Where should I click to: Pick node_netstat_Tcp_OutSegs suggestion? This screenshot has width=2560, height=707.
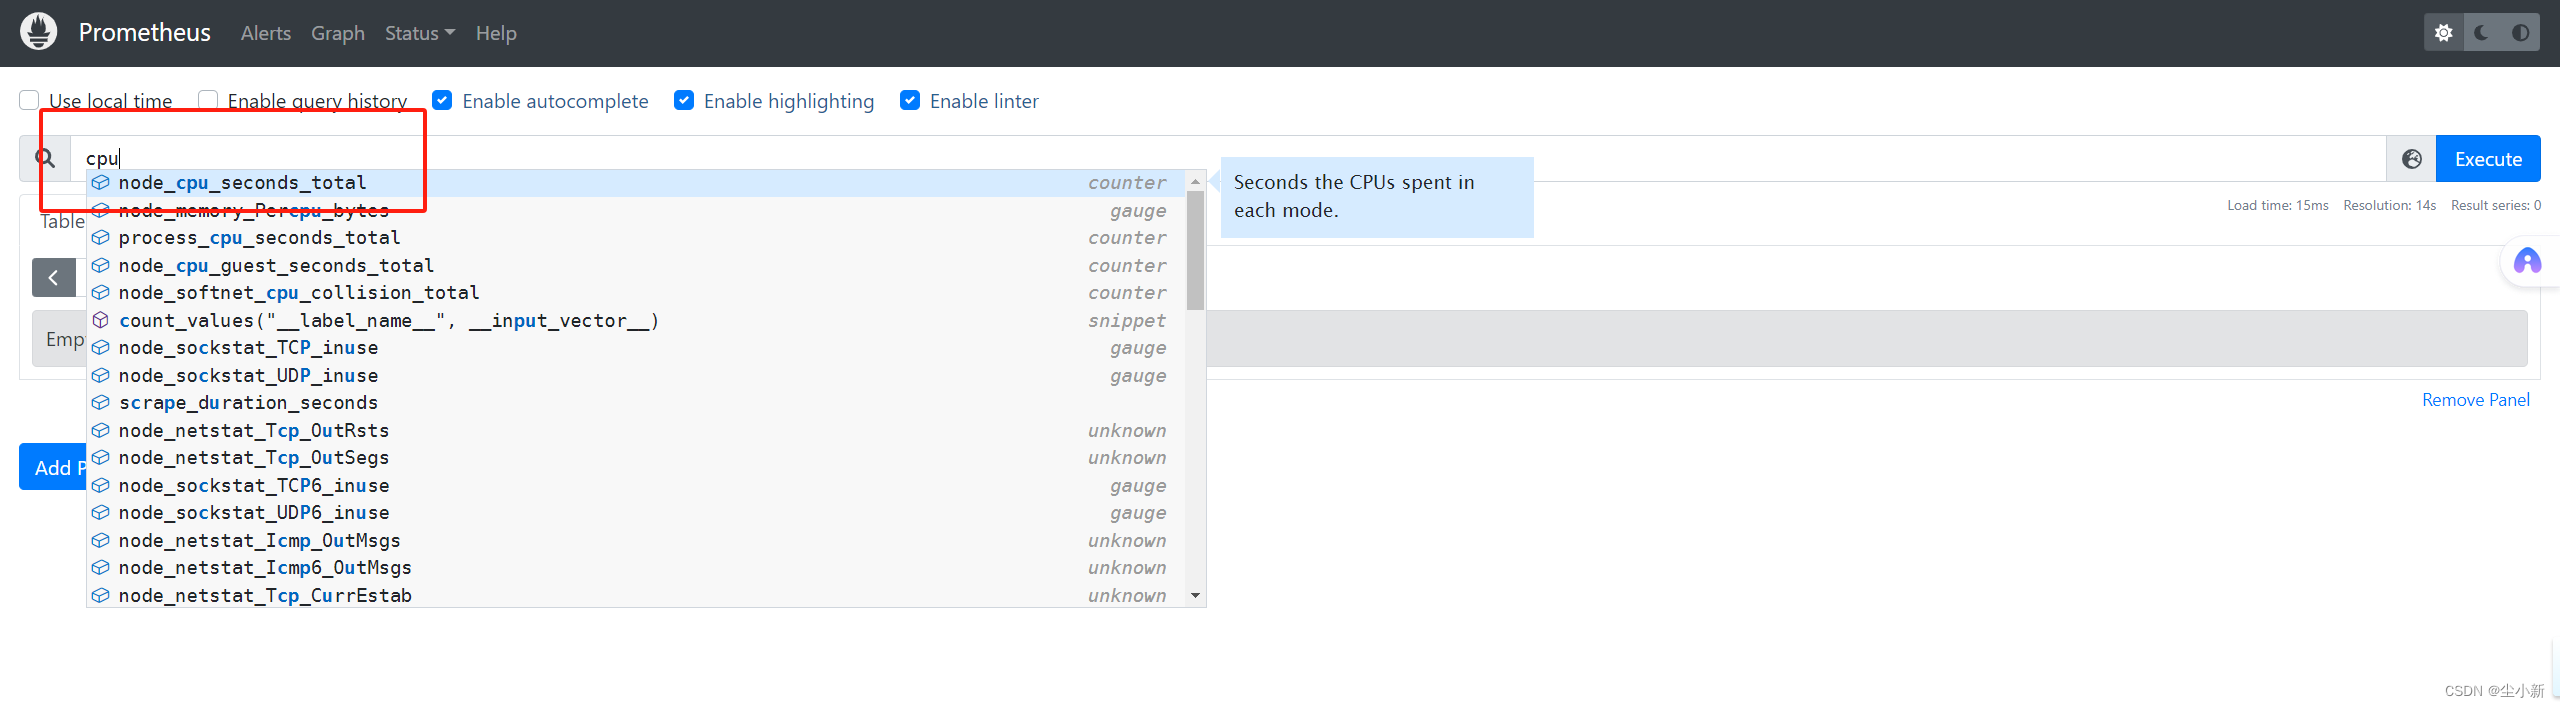pyautogui.click(x=636, y=458)
